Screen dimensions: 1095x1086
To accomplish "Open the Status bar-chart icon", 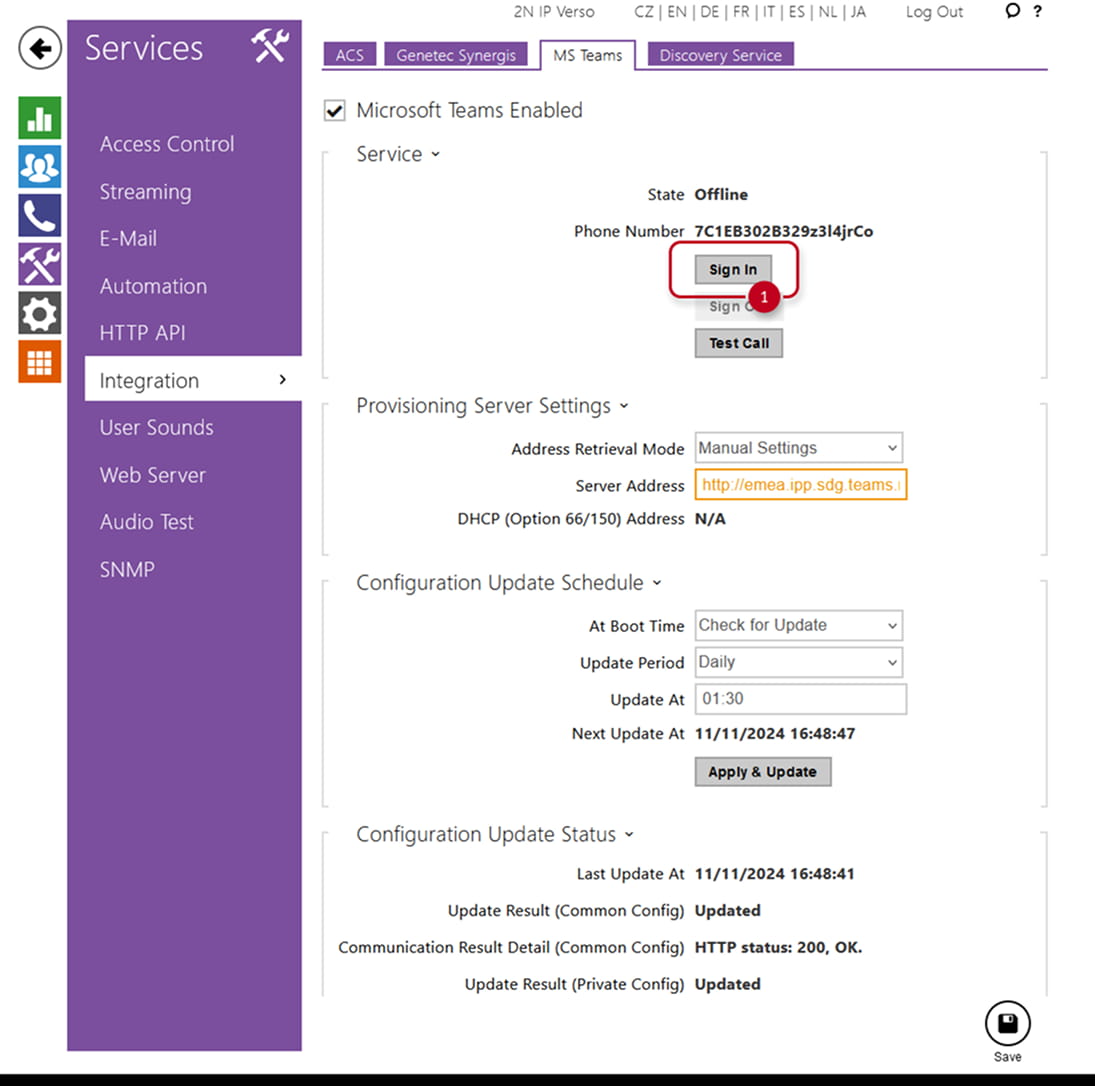I will [40, 118].
